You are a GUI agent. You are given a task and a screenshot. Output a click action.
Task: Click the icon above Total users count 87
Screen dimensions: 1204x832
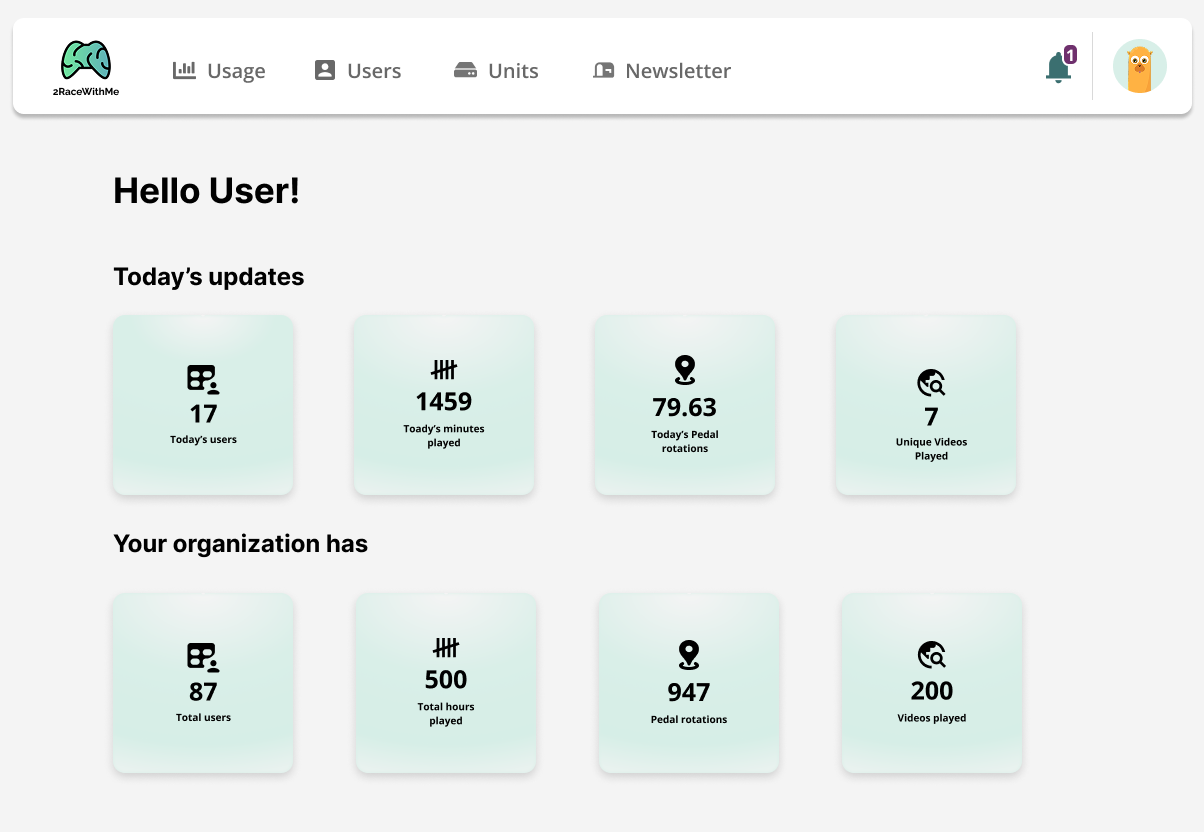point(203,657)
